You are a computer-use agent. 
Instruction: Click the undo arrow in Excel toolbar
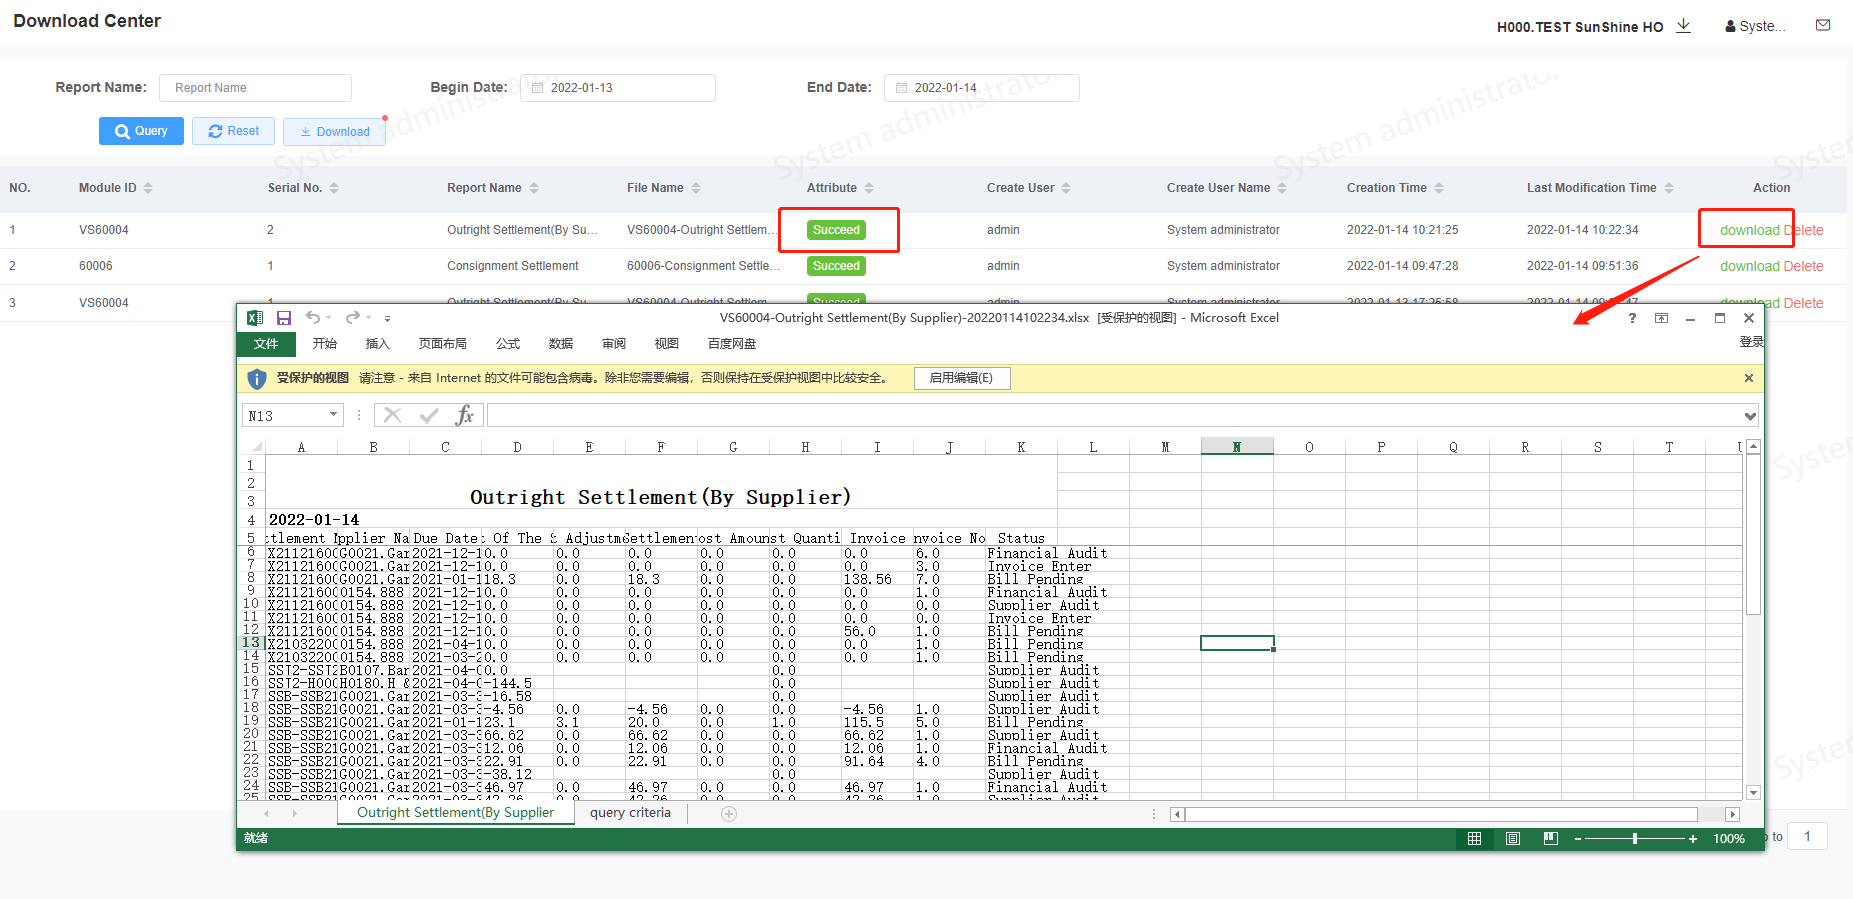pyautogui.click(x=313, y=318)
